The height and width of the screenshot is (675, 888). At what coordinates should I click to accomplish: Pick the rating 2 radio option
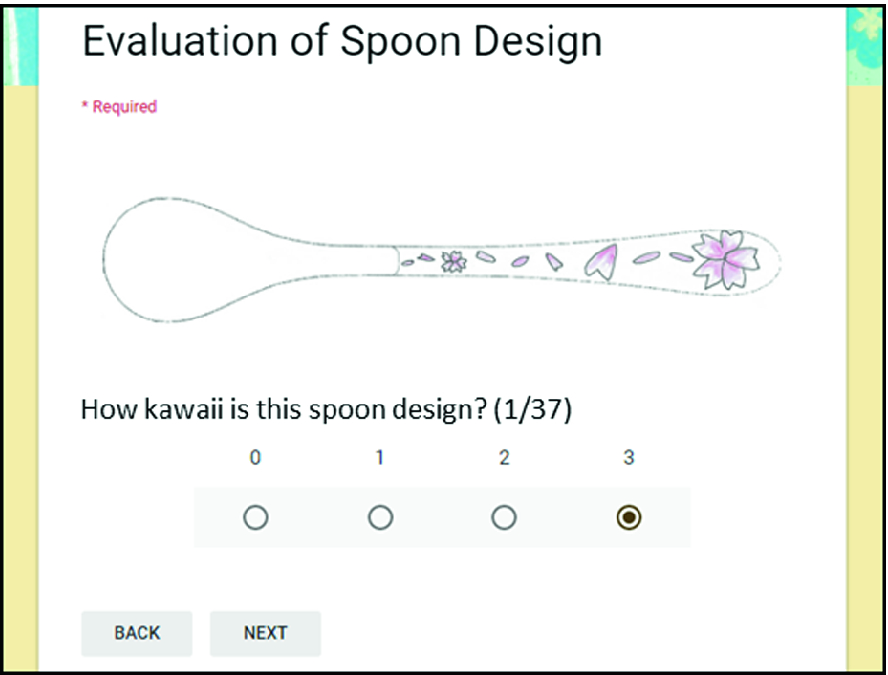click(x=504, y=518)
